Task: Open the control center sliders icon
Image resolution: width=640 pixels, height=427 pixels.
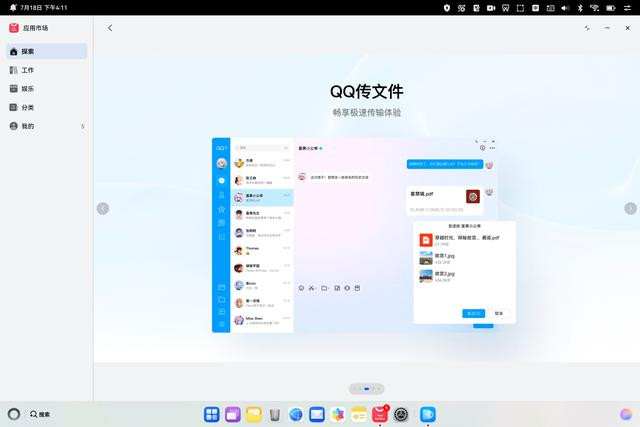Action: pyautogui.click(x=627, y=8)
